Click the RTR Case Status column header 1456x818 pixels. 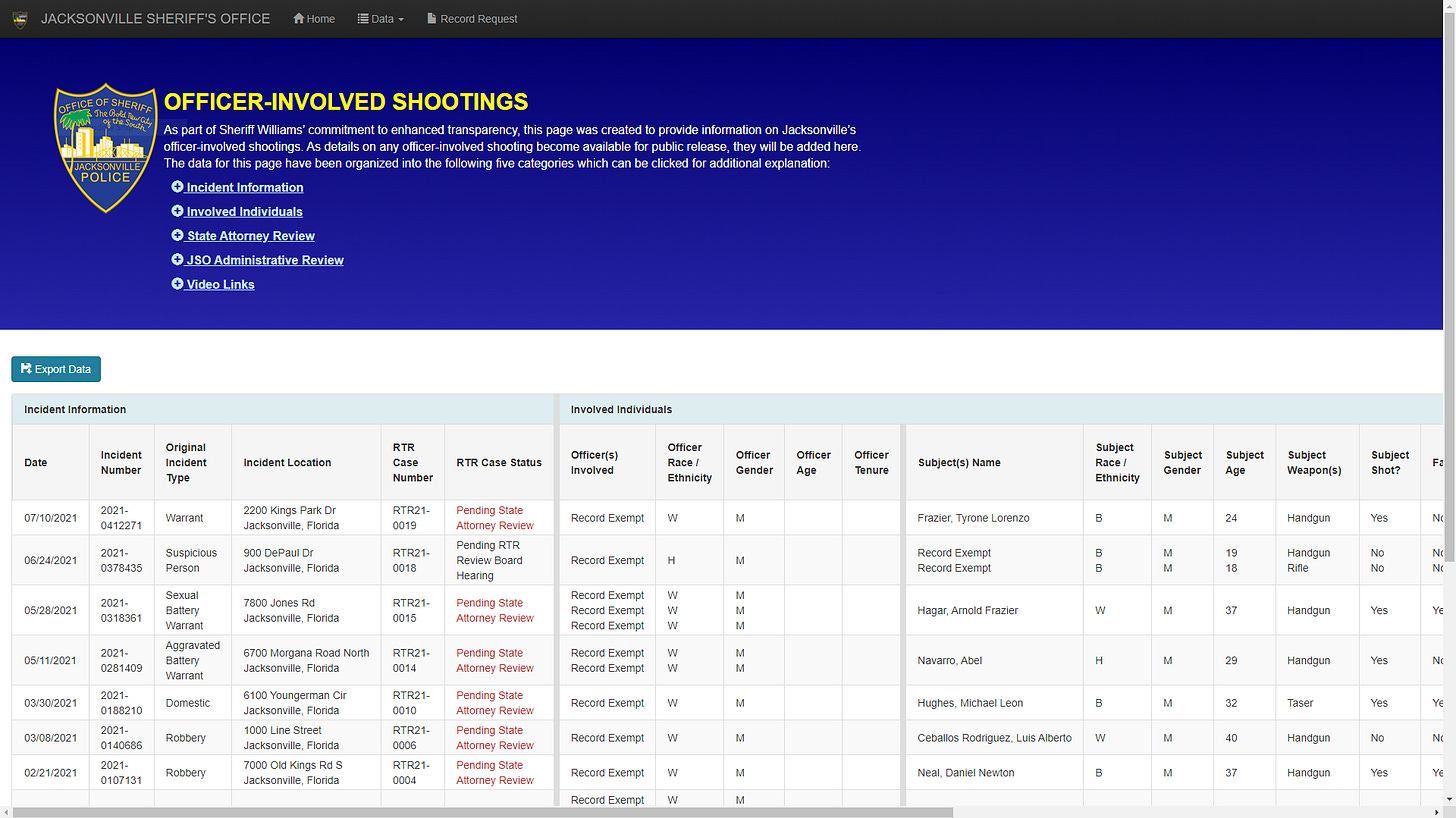coord(499,462)
